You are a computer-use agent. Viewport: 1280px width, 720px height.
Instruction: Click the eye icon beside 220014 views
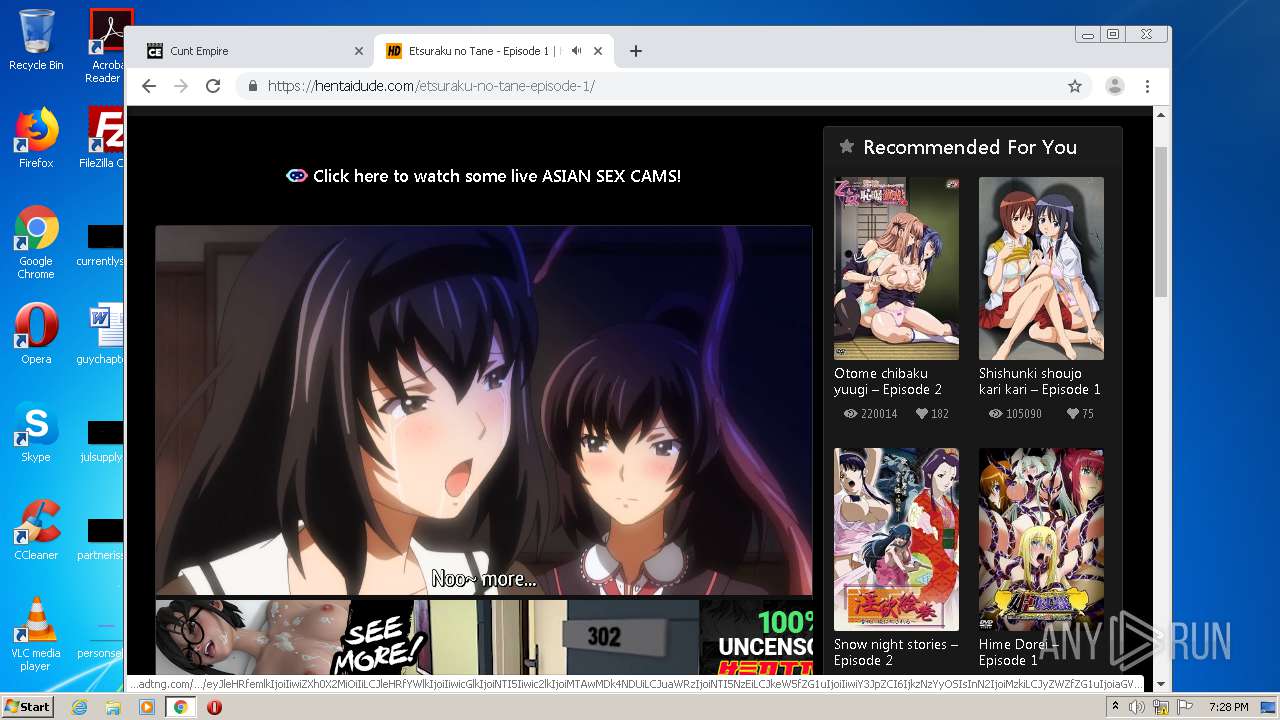click(850, 413)
